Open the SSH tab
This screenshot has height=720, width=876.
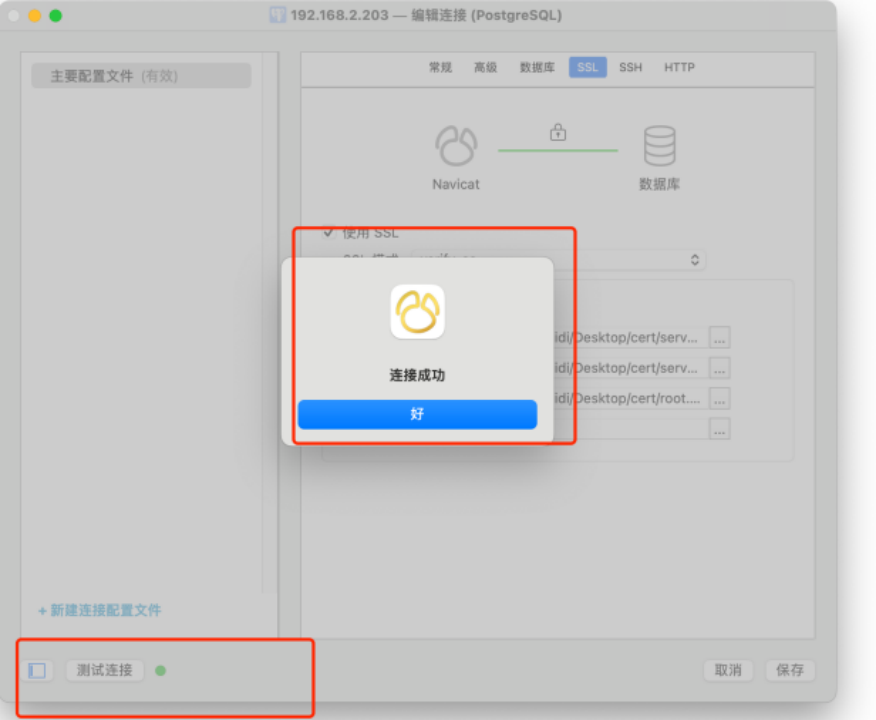point(630,68)
